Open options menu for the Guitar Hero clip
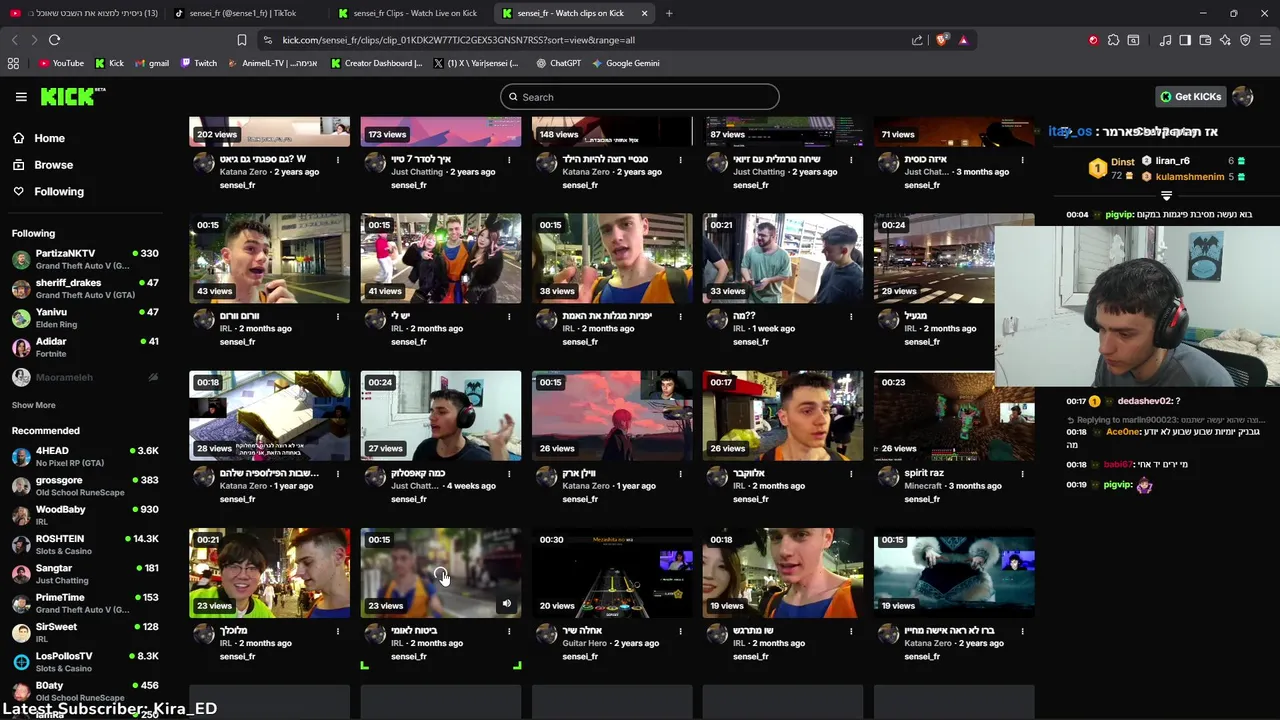Viewport: 1280px width, 720px height. pos(680,631)
